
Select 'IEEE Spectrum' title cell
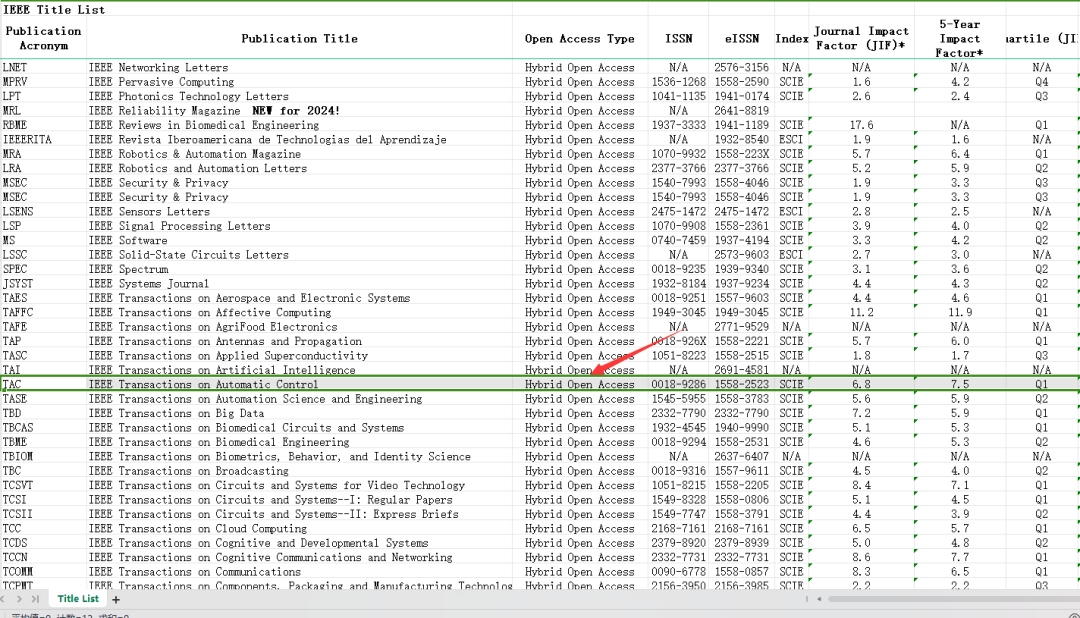pyautogui.click(x=300, y=269)
